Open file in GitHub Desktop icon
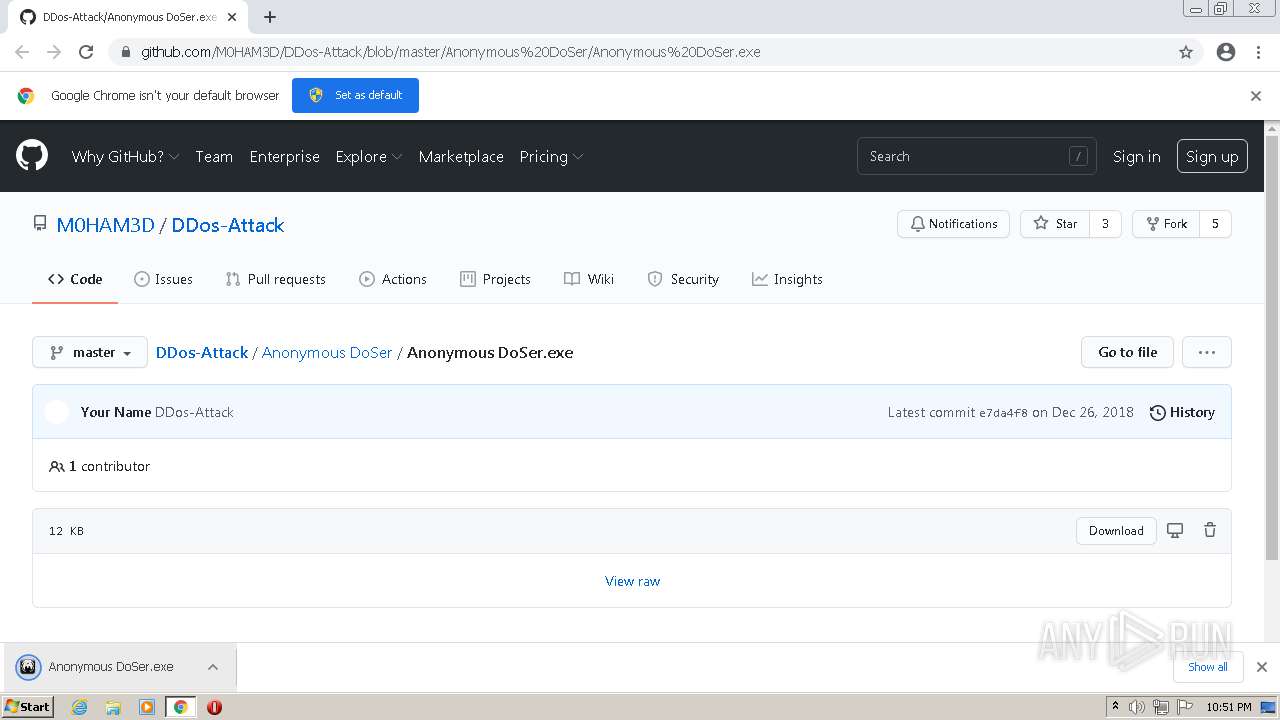Image resolution: width=1280 pixels, height=720 pixels. pyautogui.click(x=1175, y=531)
